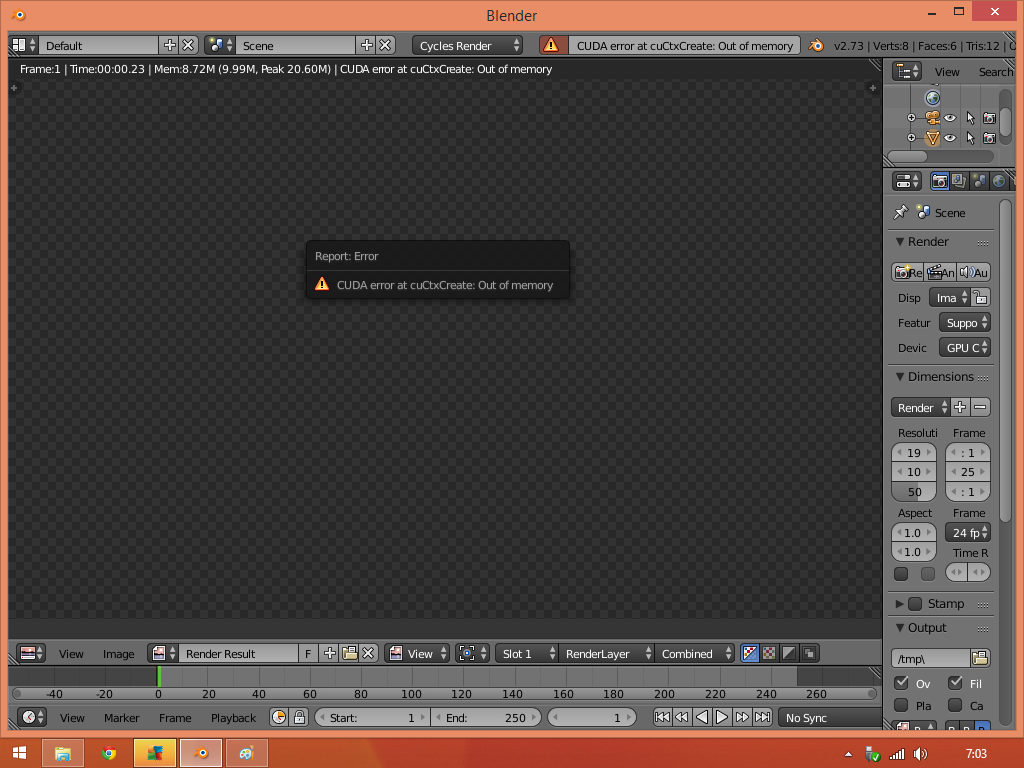Screen dimensions: 1024x768
Task: Click the Blender logo in info header
Action: click(x=816, y=45)
